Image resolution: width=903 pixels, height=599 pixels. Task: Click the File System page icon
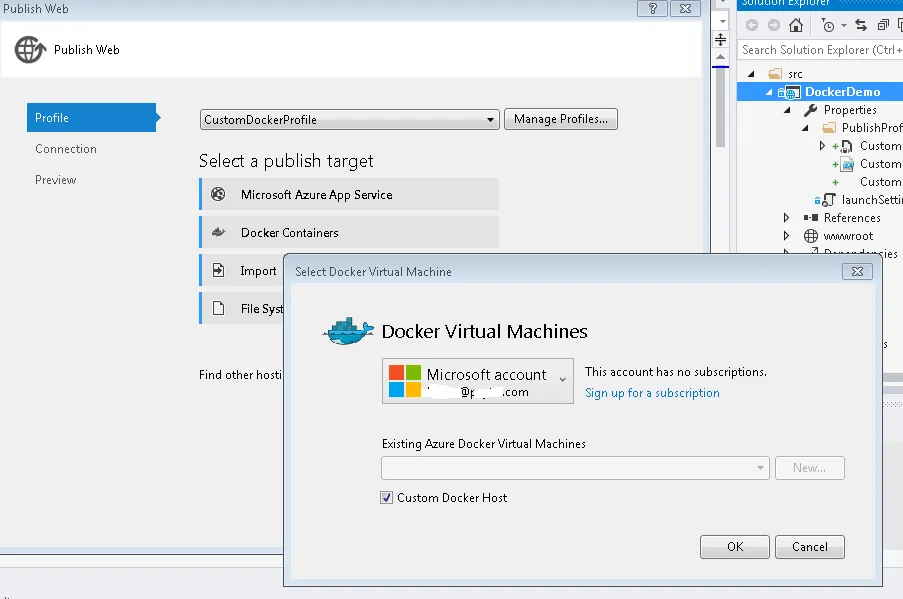coord(218,308)
